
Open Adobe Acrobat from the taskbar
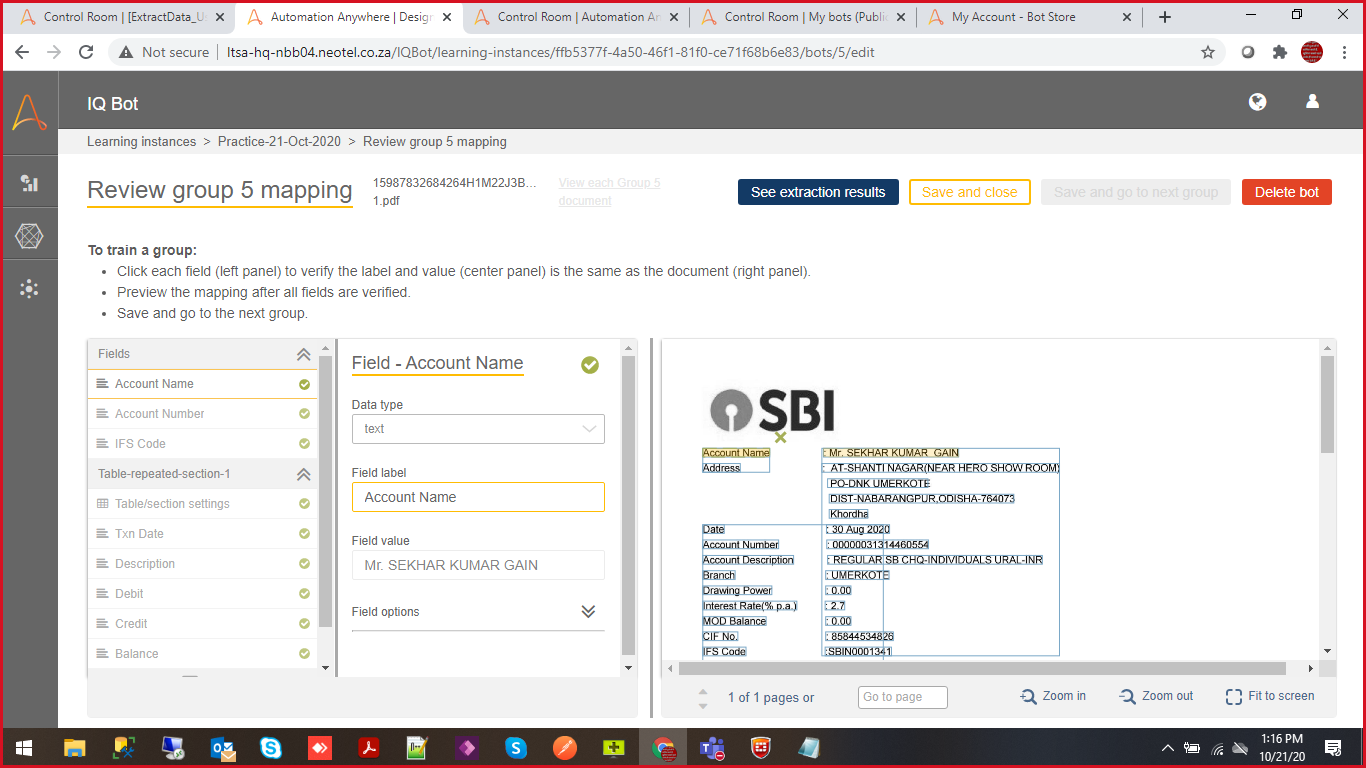pyautogui.click(x=369, y=747)
